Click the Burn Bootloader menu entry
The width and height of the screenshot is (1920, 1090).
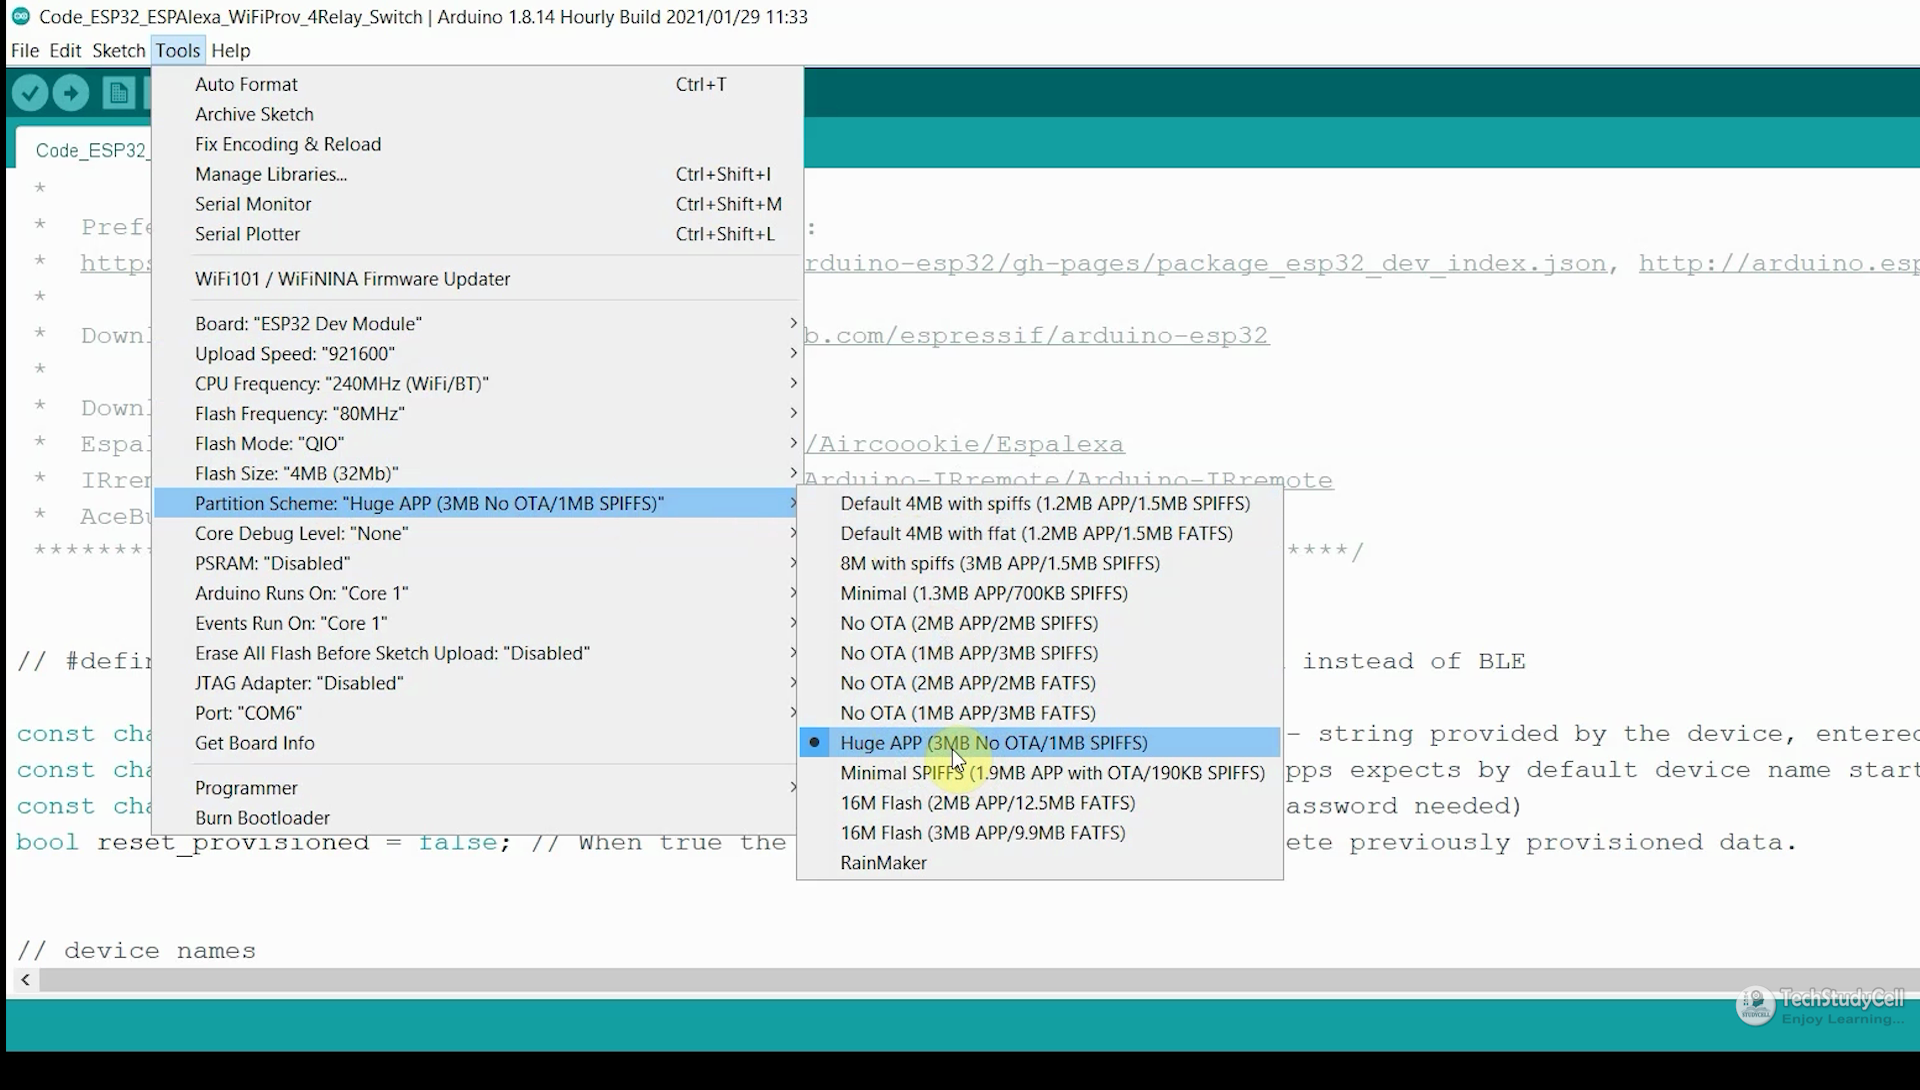pos(262,817)
